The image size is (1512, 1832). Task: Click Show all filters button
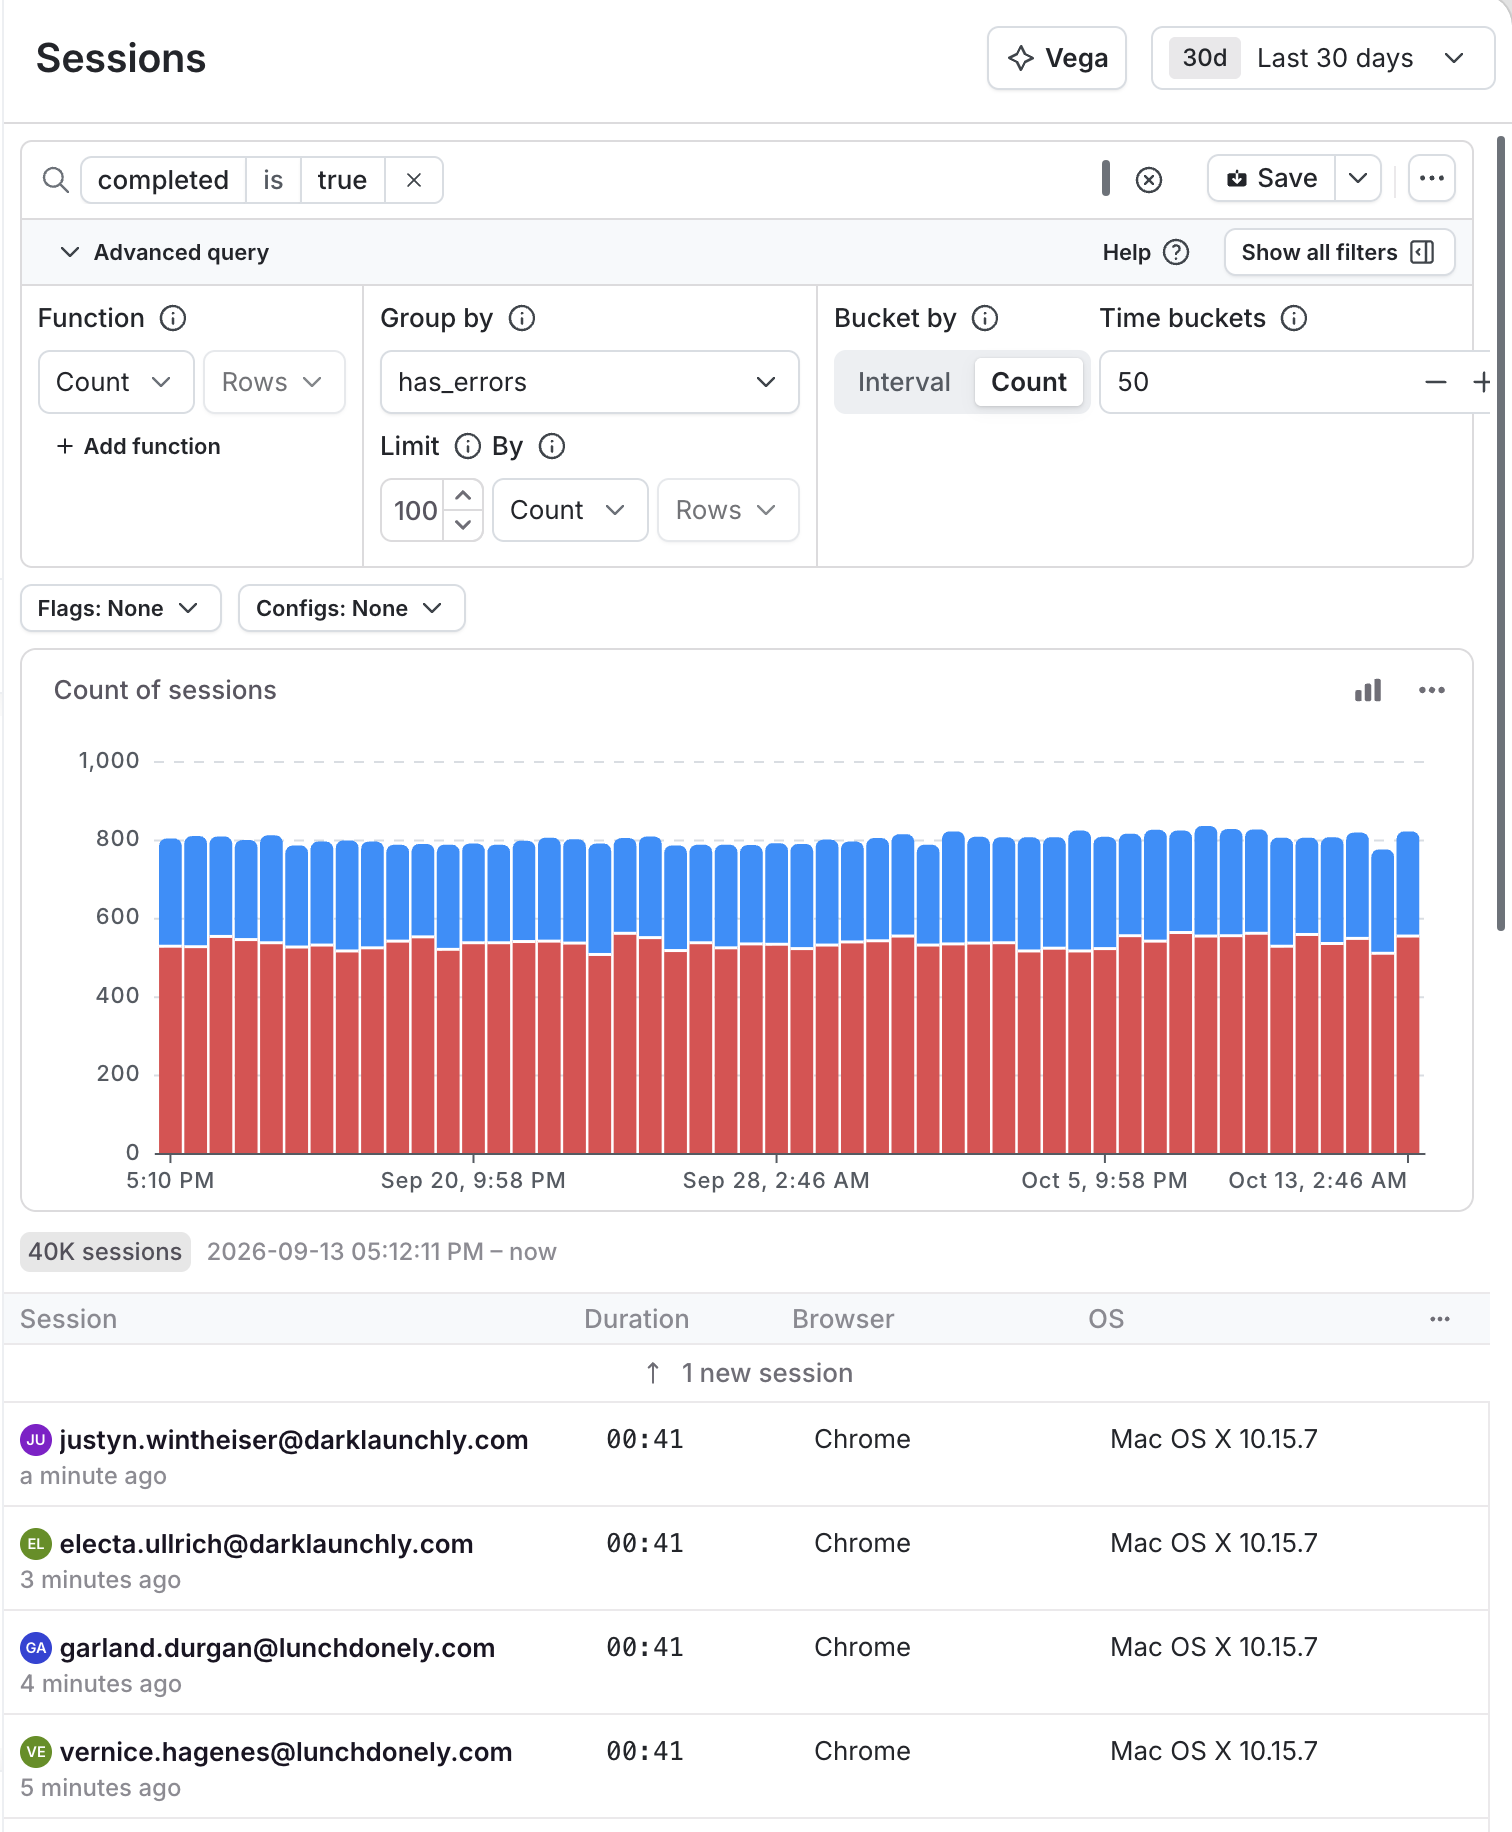click(1339, 252)
